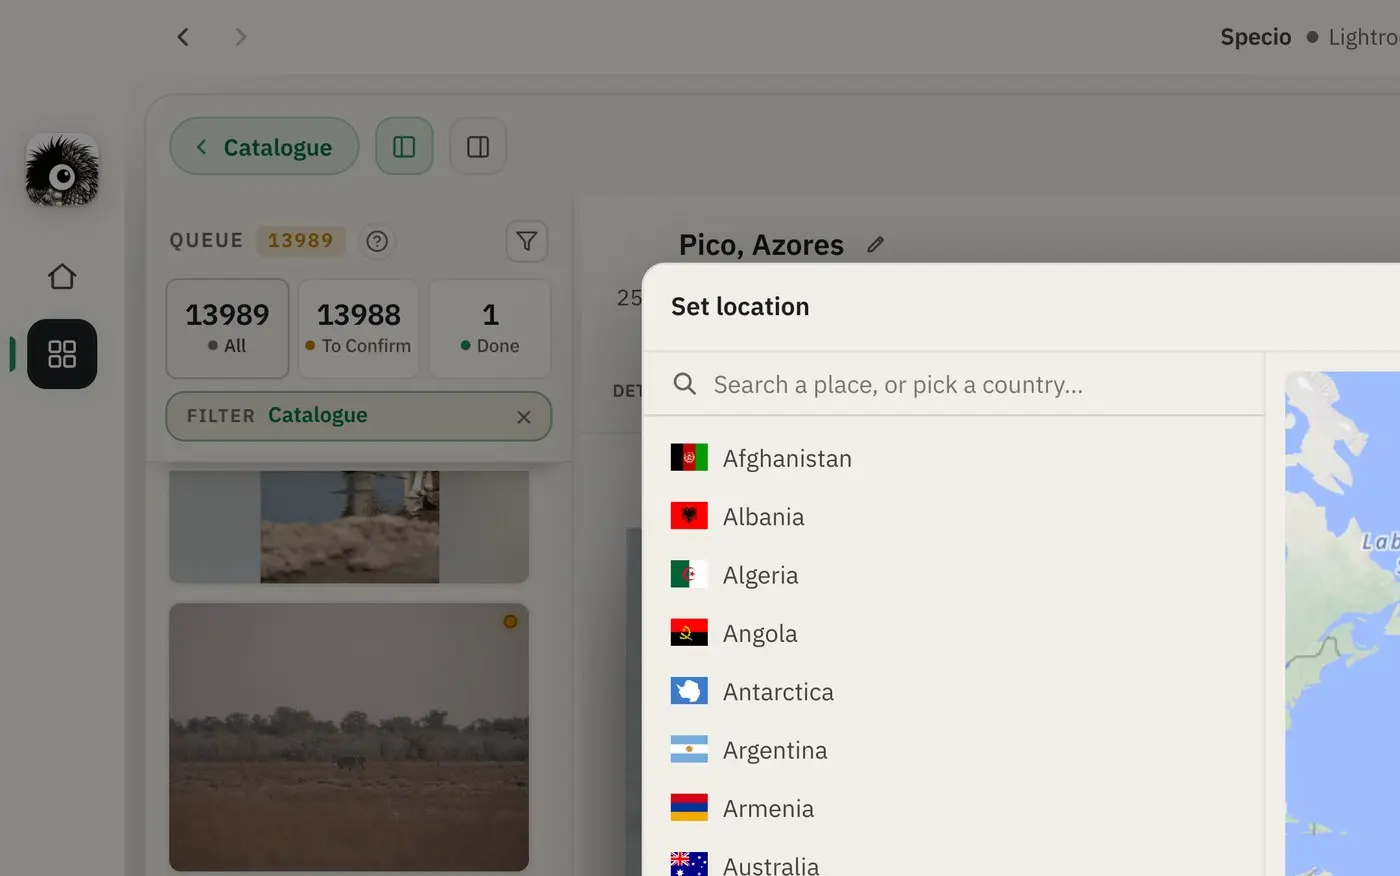This screenshot has height=876, width=1400.
Task: Select Afghanistan from the country list
Action: 955,458
